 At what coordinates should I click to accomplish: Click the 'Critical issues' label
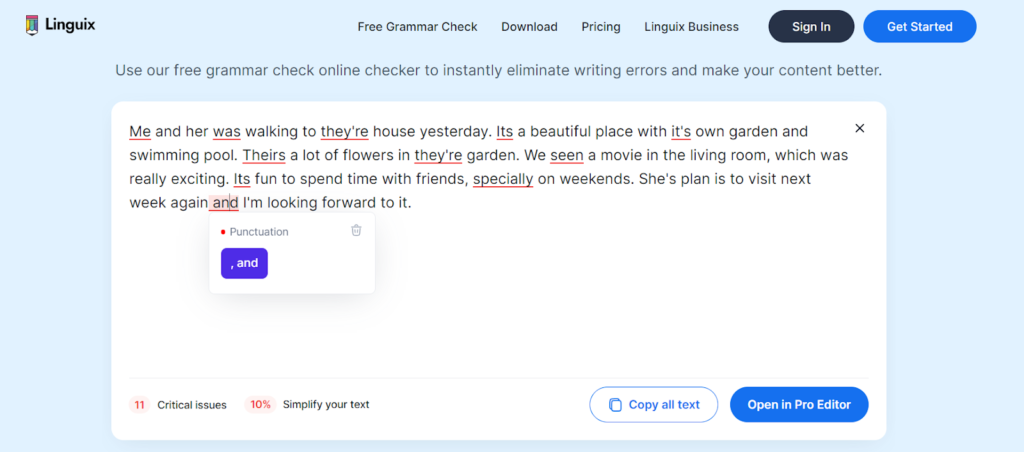(192, 405)
